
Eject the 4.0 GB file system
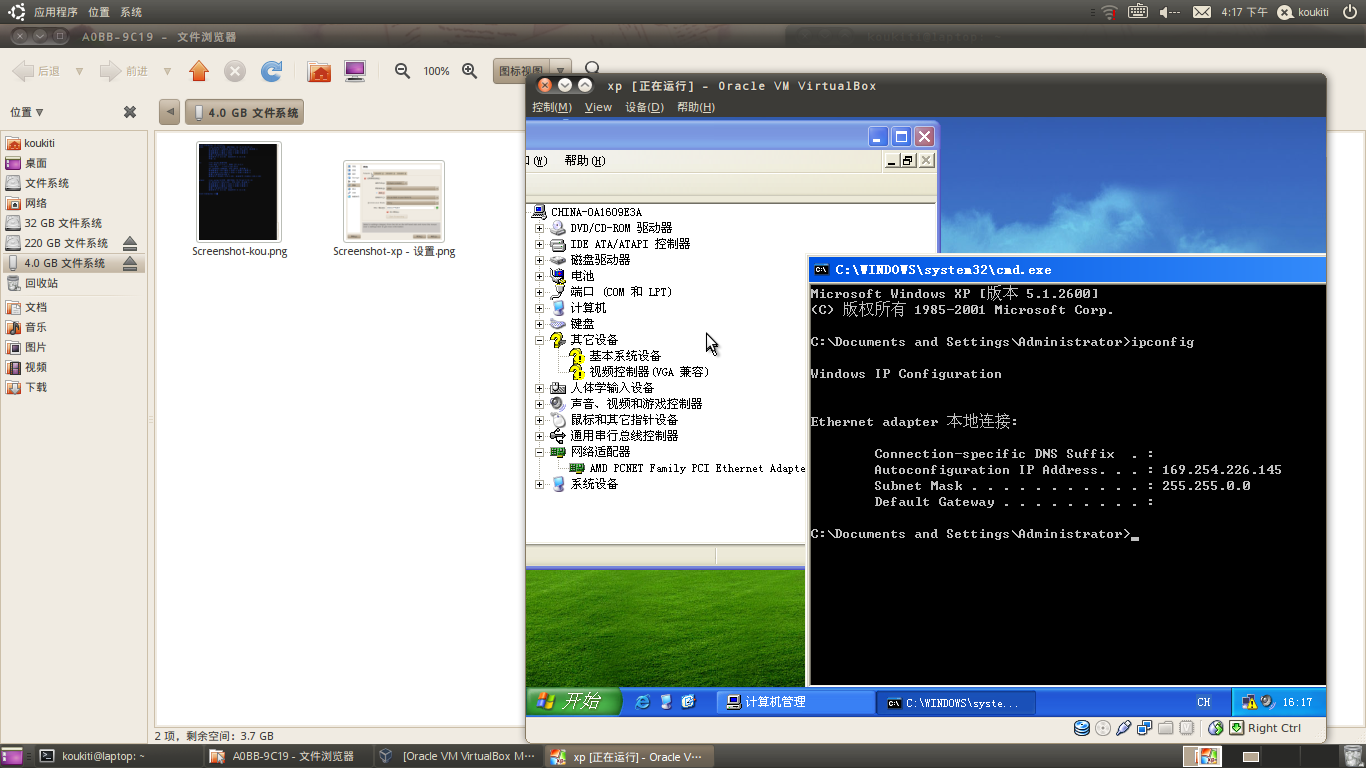click(x=130, y=263)
